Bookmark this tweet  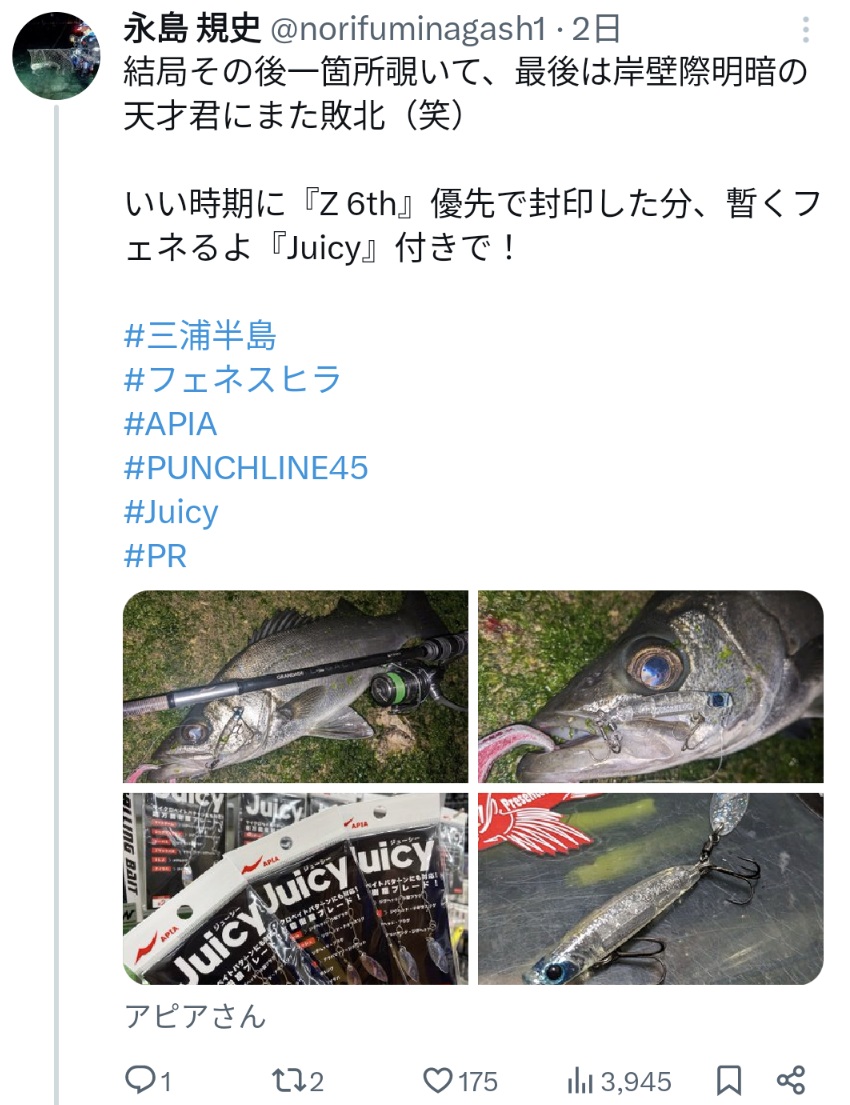click(729, 1080)
